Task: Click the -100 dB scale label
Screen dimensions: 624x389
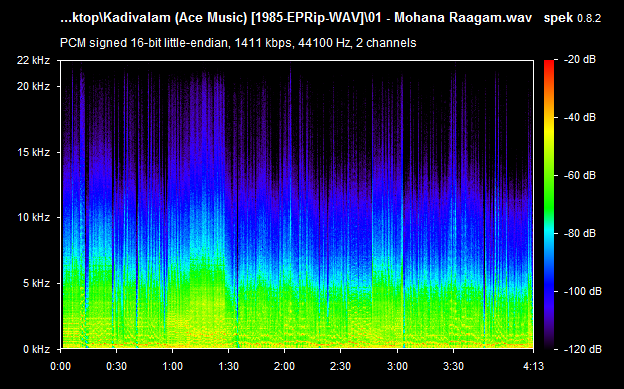Action: tap(583, 291)
